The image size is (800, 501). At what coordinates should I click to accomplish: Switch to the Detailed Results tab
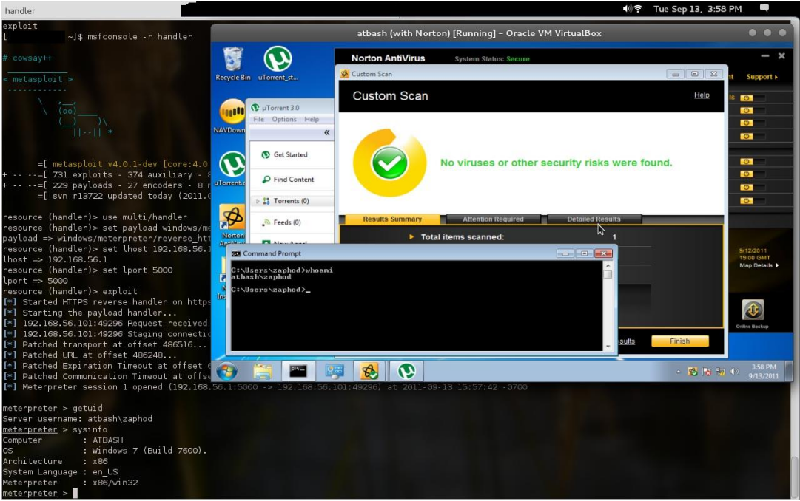coord(594,219)
